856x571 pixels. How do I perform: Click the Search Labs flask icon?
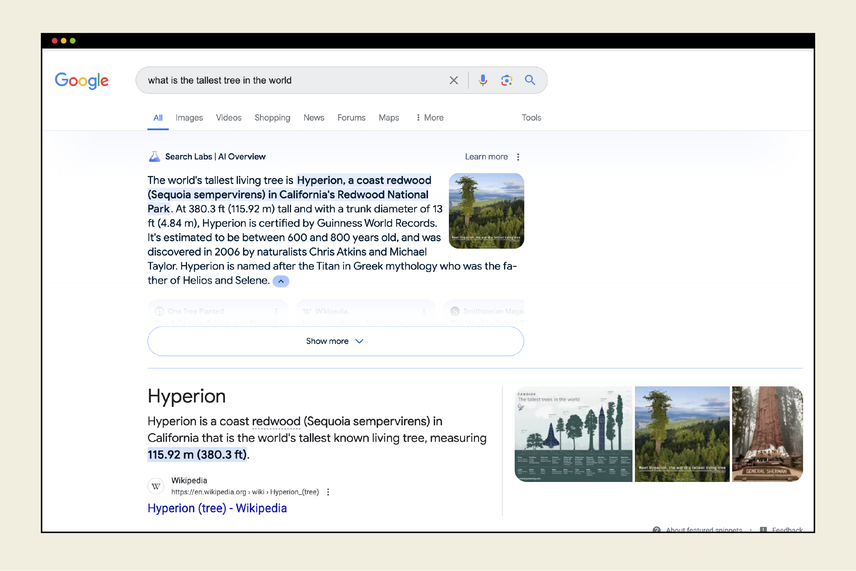click(154, 157)
